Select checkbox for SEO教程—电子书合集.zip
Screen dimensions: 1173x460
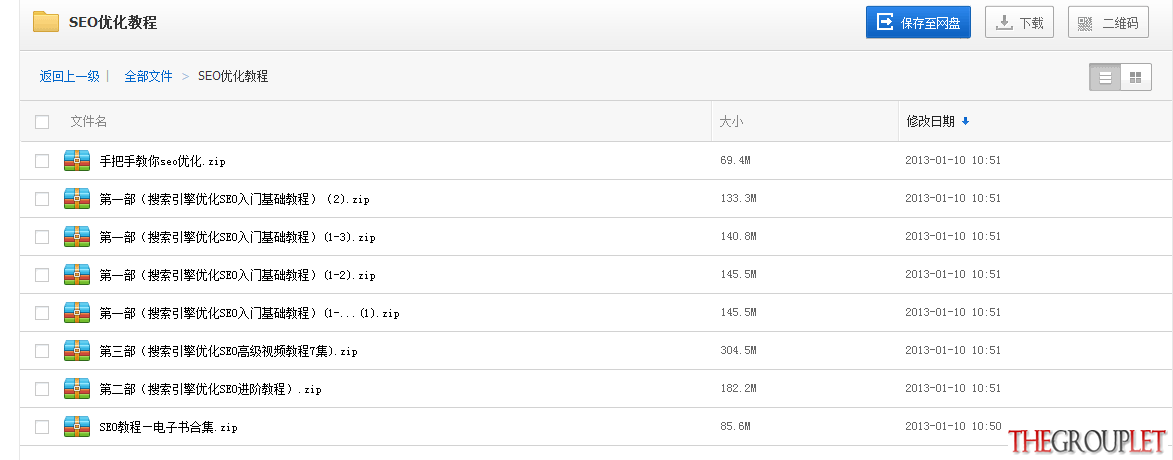pos(42,427)
